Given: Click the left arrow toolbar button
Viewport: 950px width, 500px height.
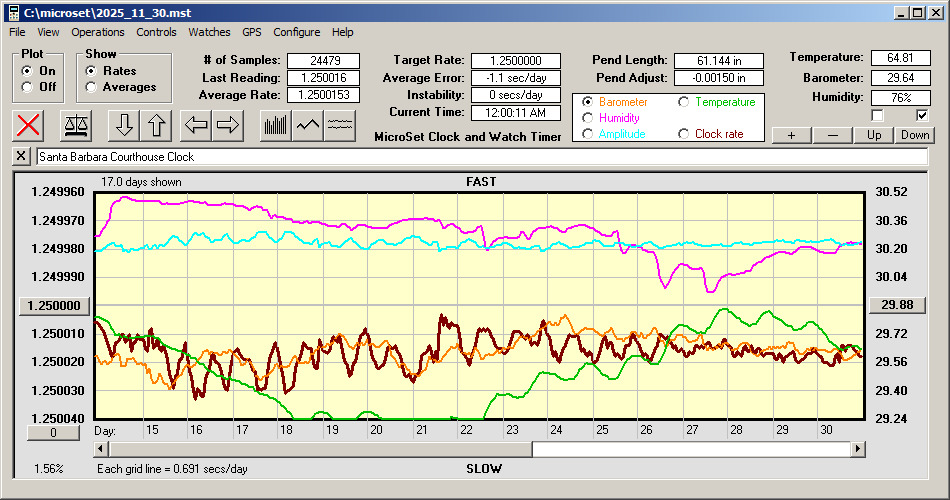Looking at the screenshot, I should click(x=195, y=125).
